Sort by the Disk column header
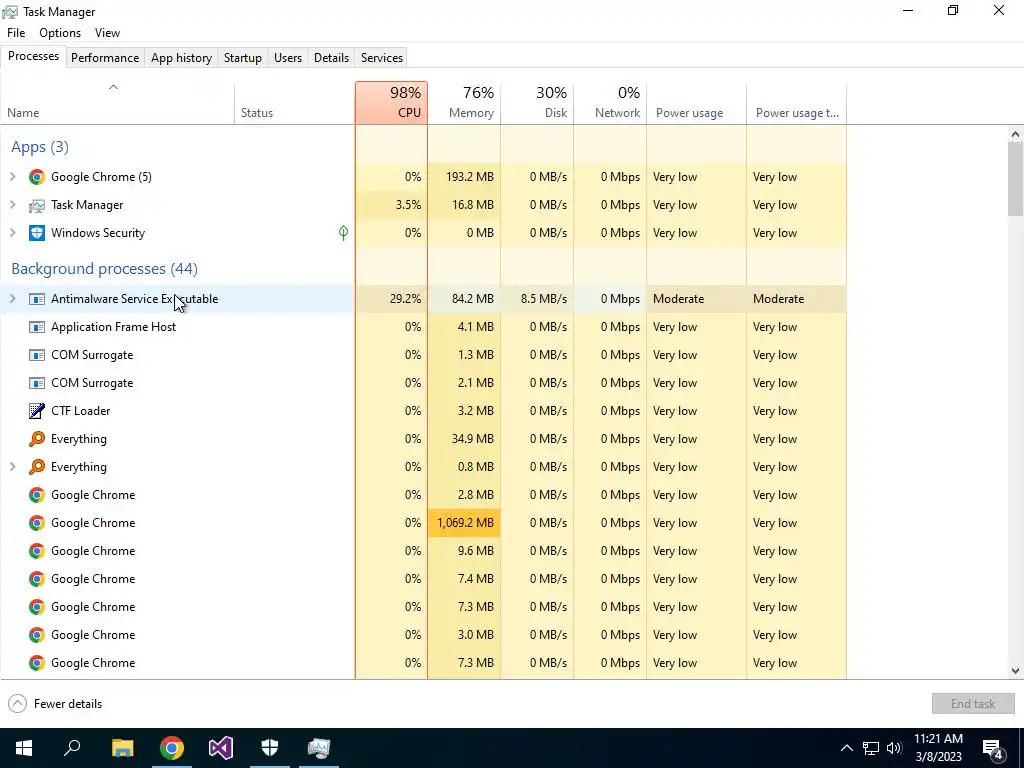The height and width of the screenshot is (768, 1024). (537, 103)
